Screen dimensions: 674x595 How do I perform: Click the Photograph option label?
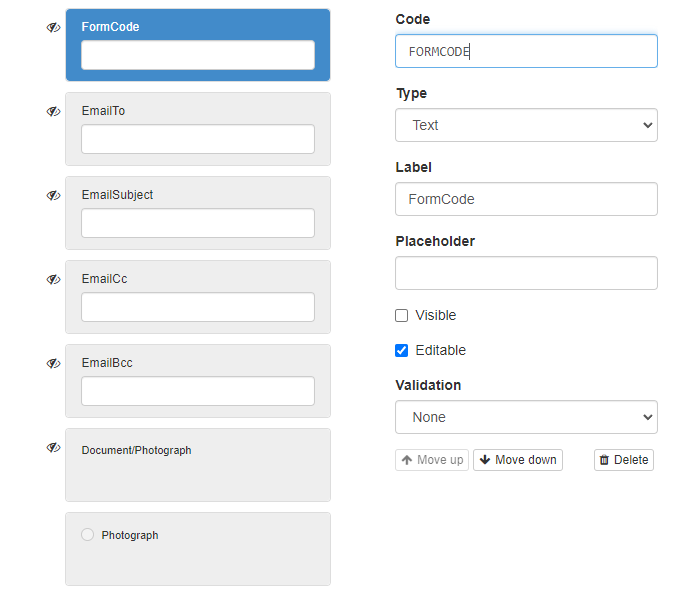(x=130, y=535)
